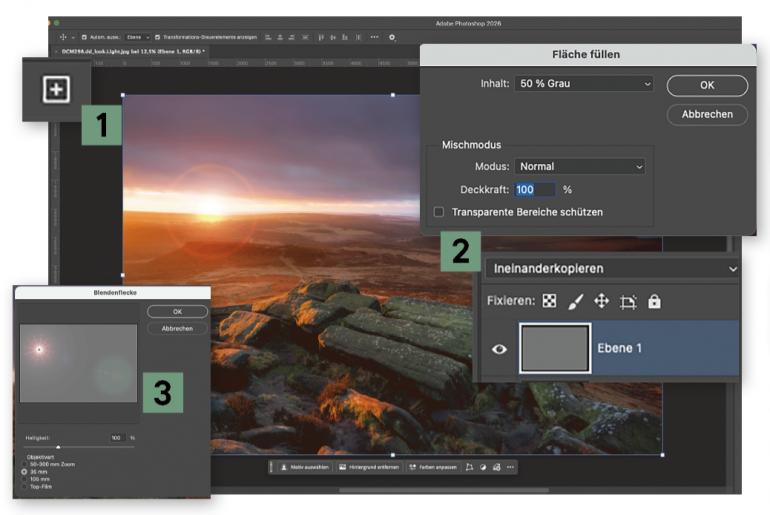Click the flare center in Blendenflecke preview

[39, 349]
